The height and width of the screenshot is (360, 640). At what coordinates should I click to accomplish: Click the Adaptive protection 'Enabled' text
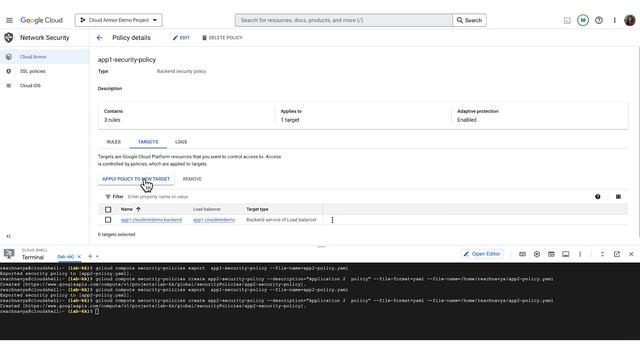tap(467, 120)
